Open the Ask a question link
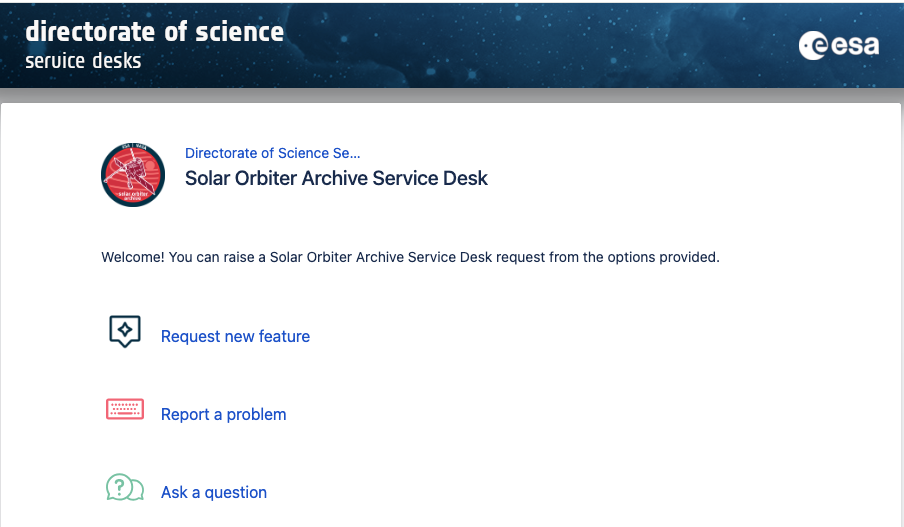The height and width of the screenshot is (527, 904). pyautogui.click(x=213, y=492)
